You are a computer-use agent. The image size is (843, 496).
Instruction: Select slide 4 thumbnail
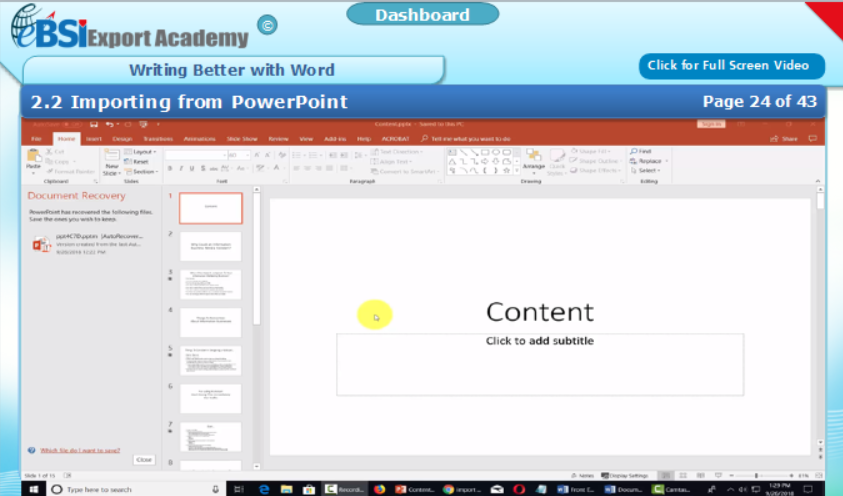coord(211,322)
